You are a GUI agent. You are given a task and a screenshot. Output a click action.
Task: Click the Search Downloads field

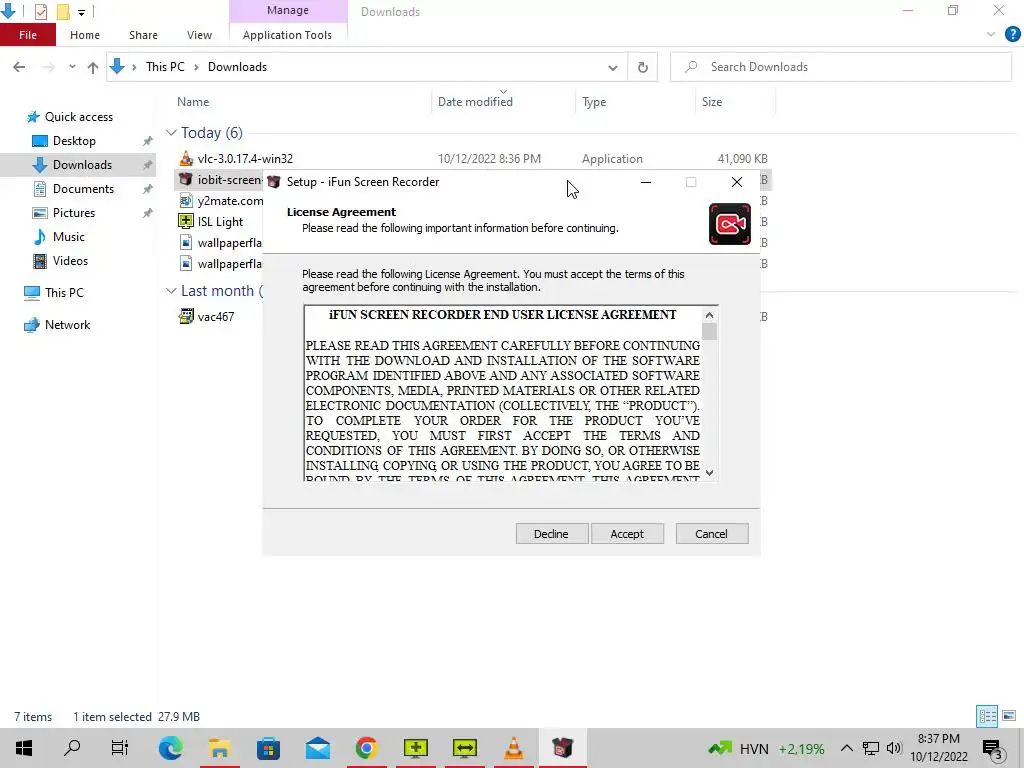pyautogui.click(x=841, y=67)
